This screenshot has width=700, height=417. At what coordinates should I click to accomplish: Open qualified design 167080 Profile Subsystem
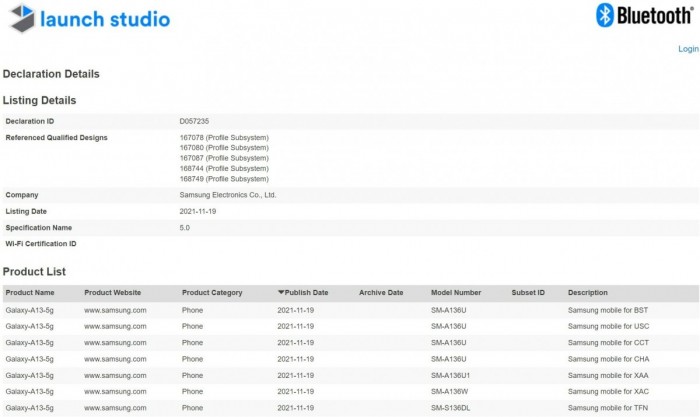224,148
